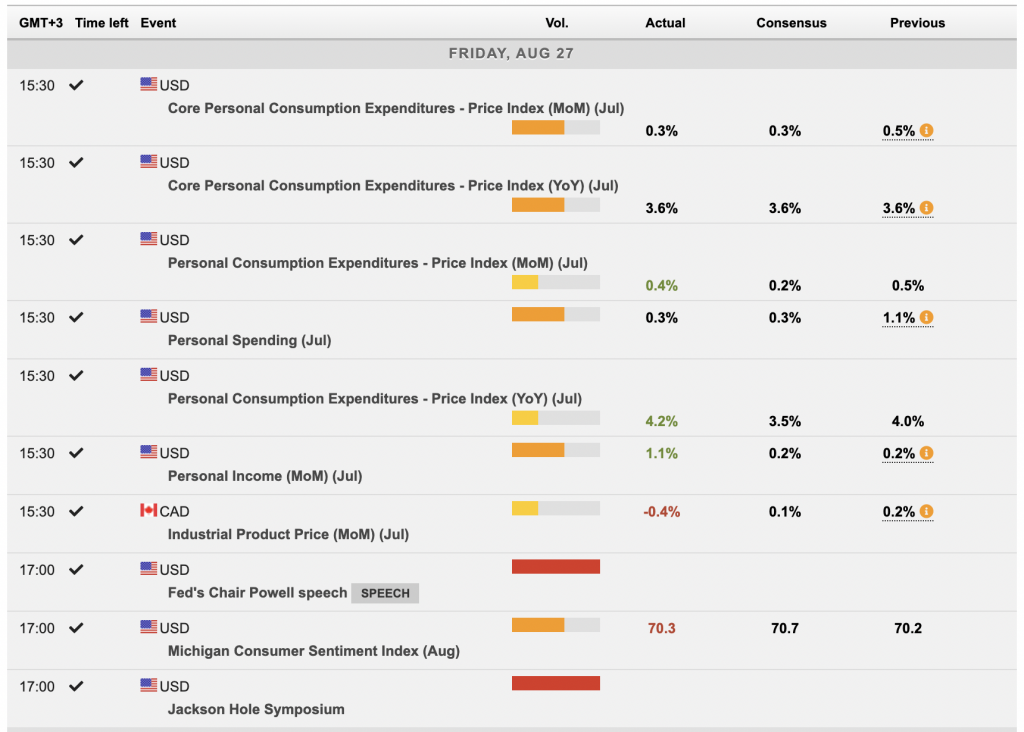Click the info icon in the Personal Income row
This screenshot has height=732, width=1024.
[926, 453]
